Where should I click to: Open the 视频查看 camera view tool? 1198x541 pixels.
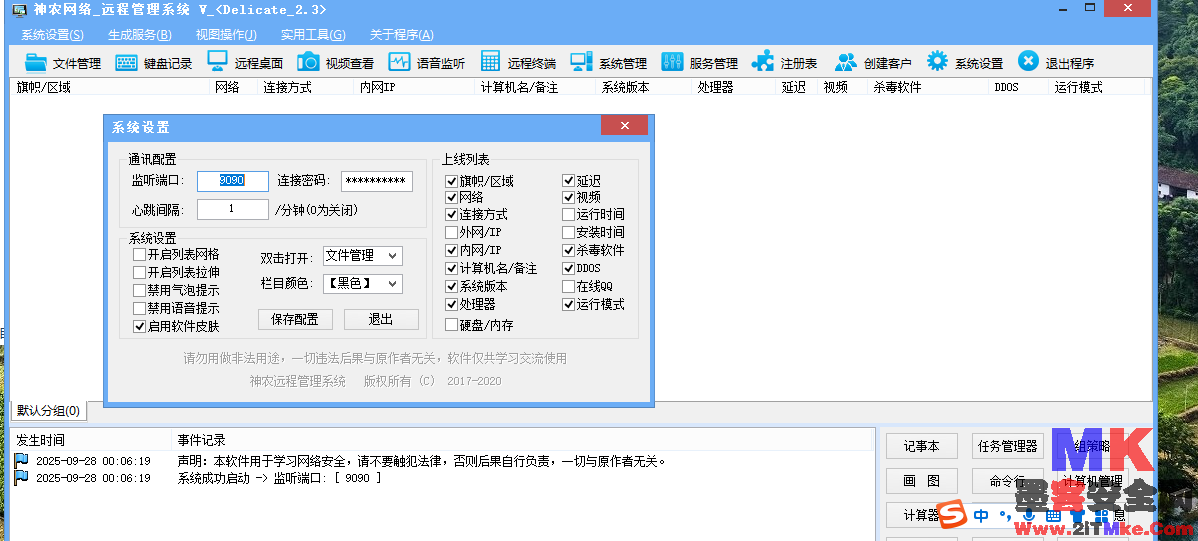pos(308,62)
